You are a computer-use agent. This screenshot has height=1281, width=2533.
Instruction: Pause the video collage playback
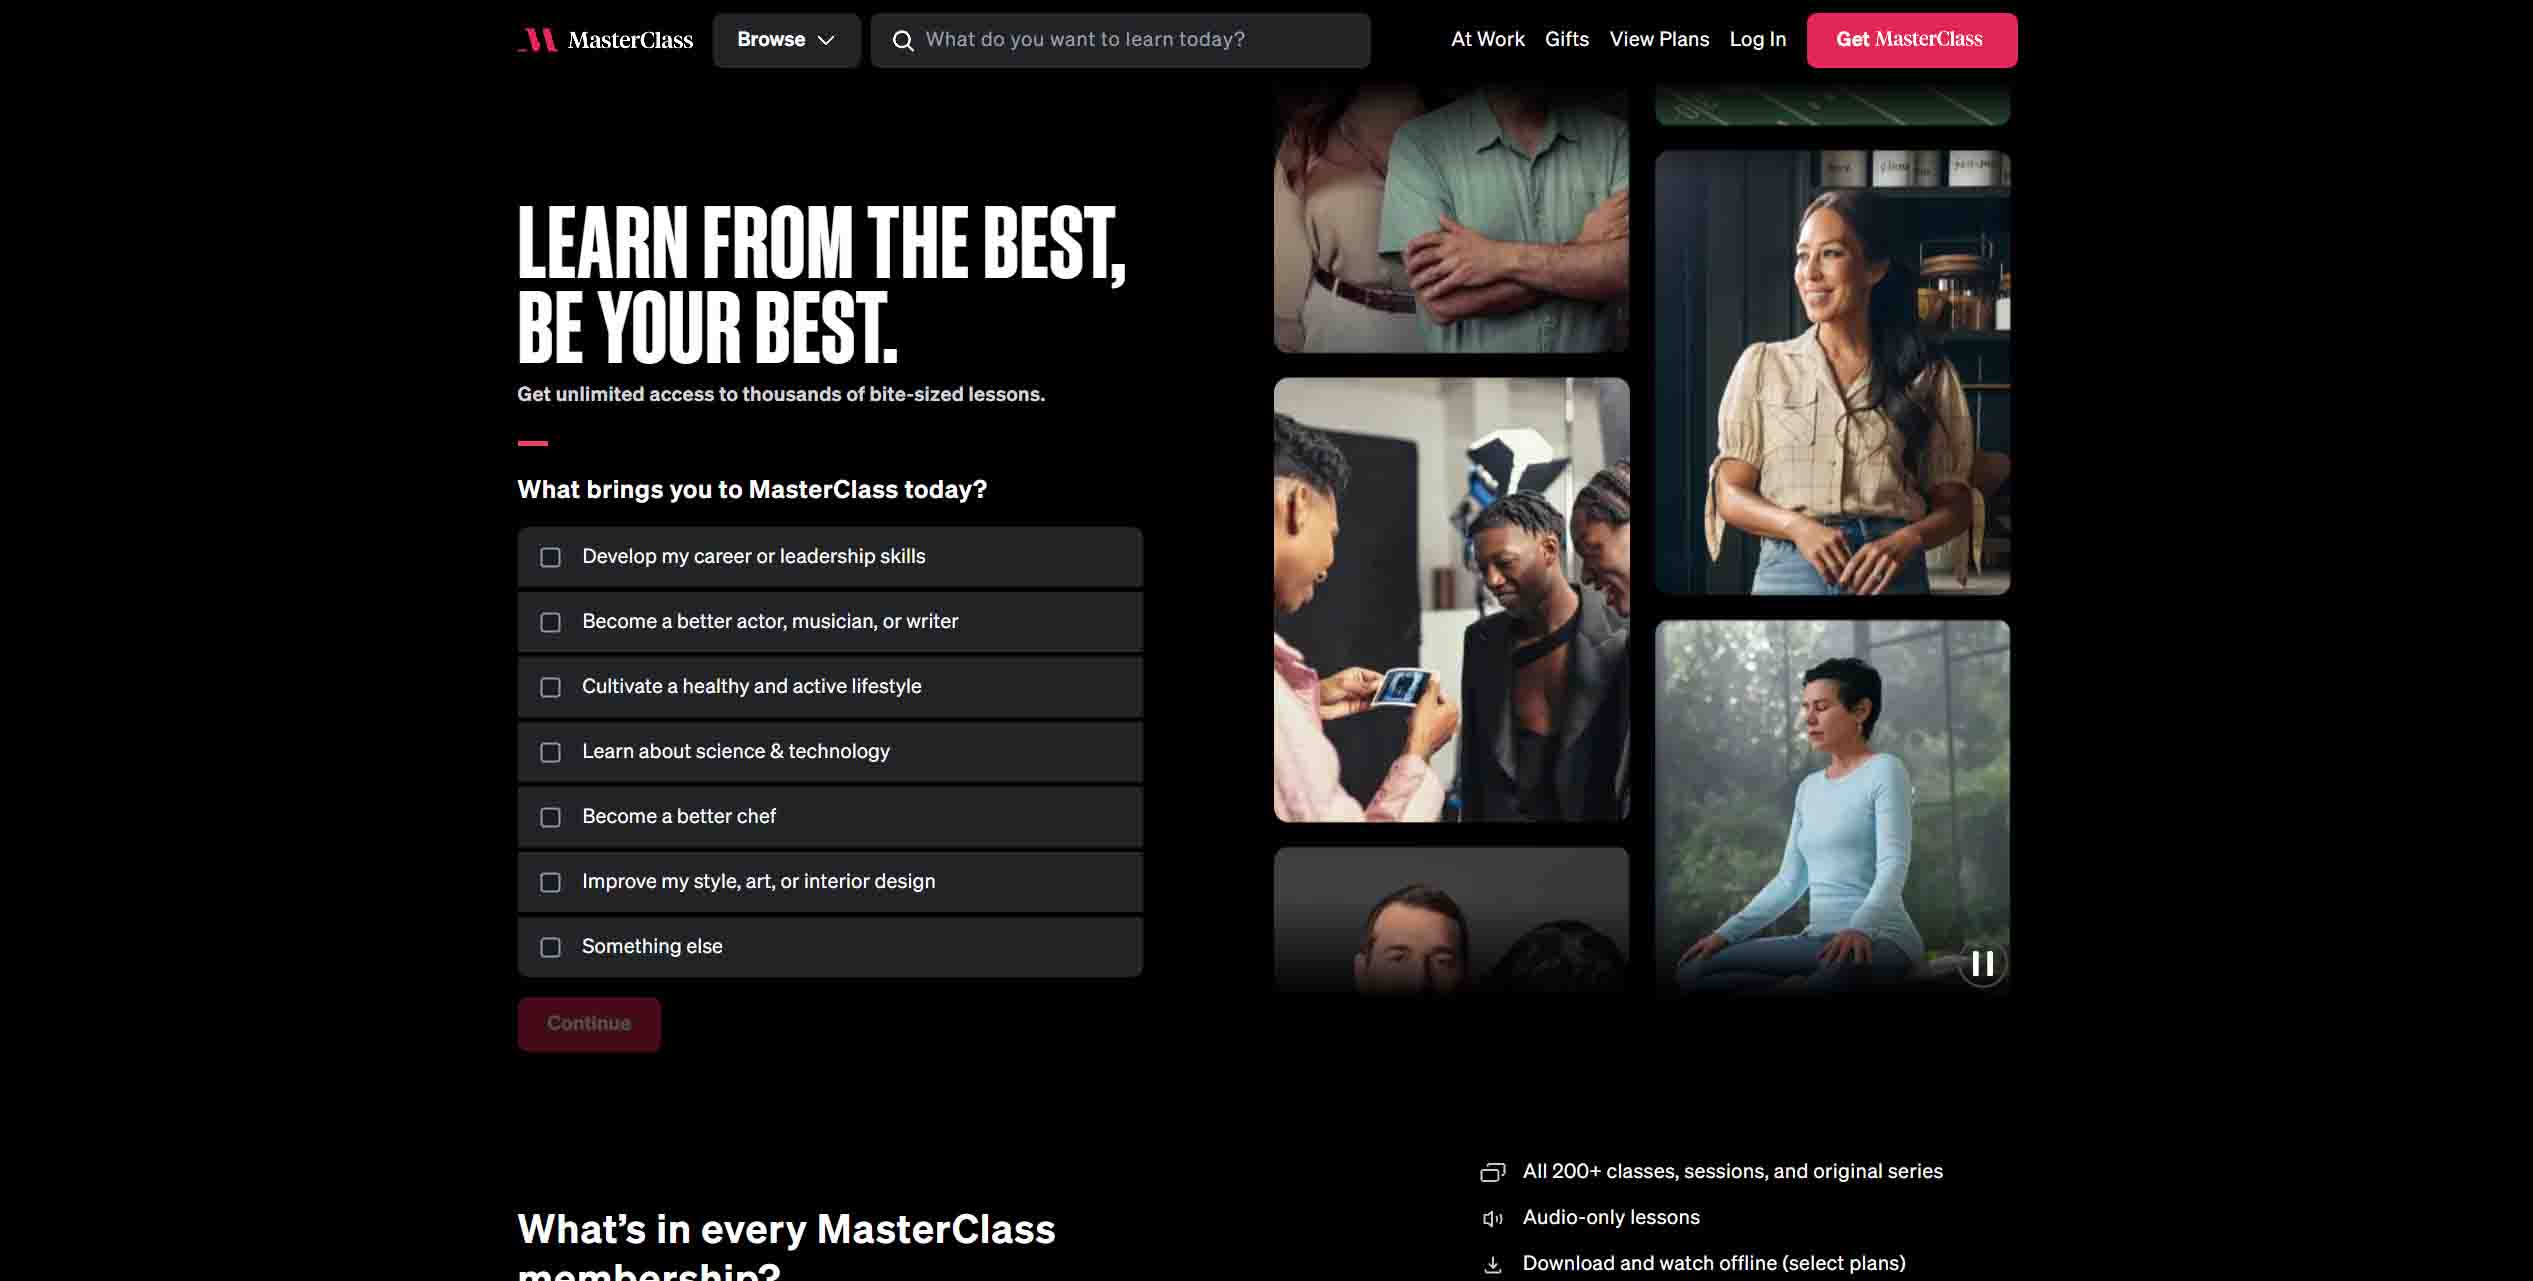click(1982, 964)
